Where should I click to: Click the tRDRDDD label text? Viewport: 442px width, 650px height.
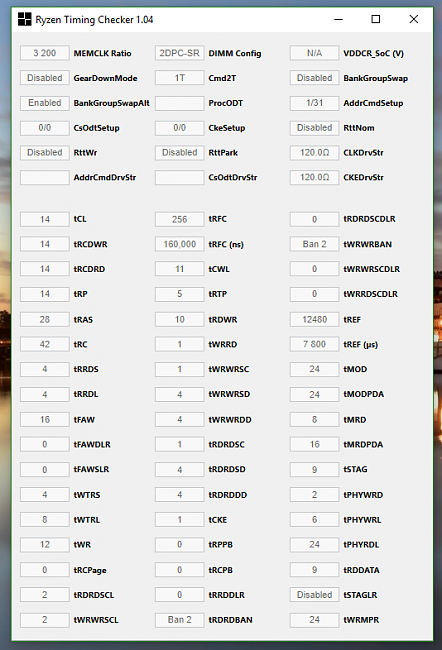pos(228,495)
